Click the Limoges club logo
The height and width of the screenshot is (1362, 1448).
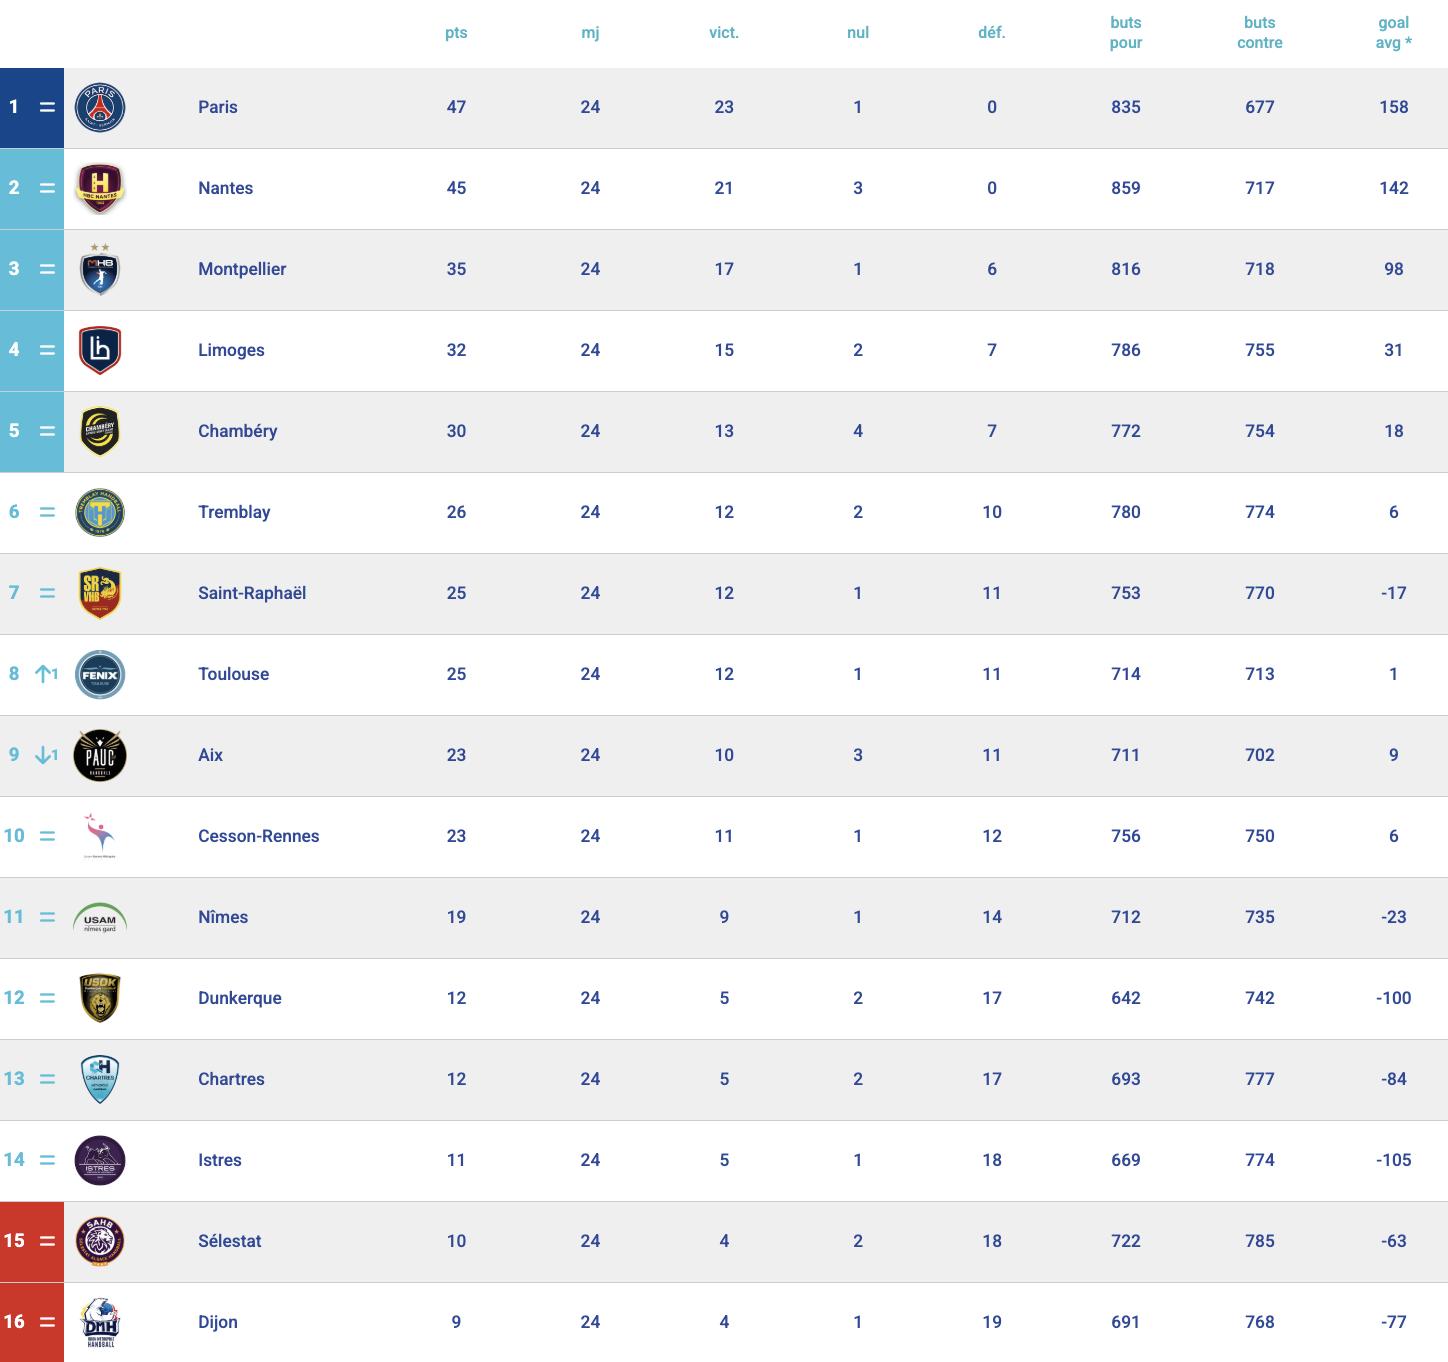(x=100, y=351)
